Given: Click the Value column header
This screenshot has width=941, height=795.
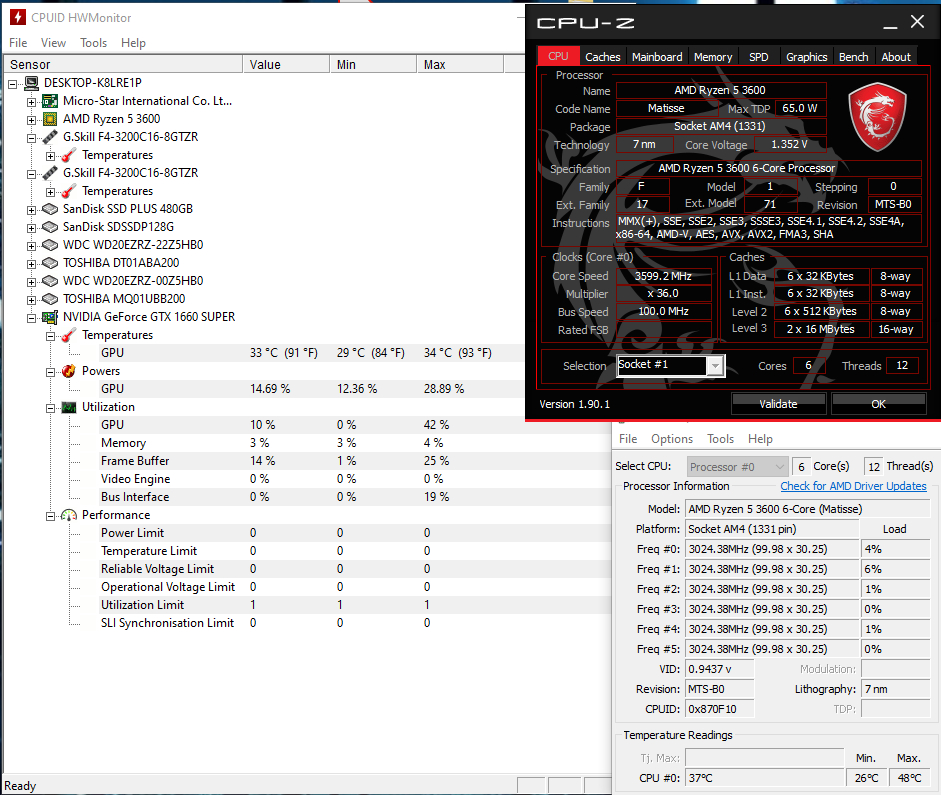Looking at the screenshot, I should click(286, 64).
